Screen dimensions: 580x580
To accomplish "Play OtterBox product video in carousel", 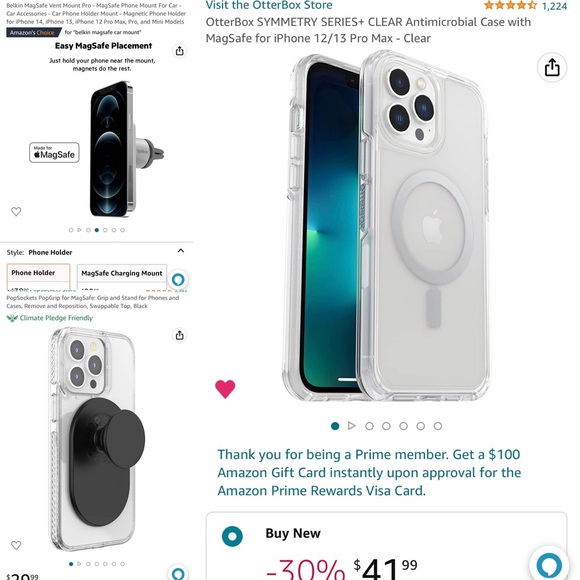I will pos(352,426).
